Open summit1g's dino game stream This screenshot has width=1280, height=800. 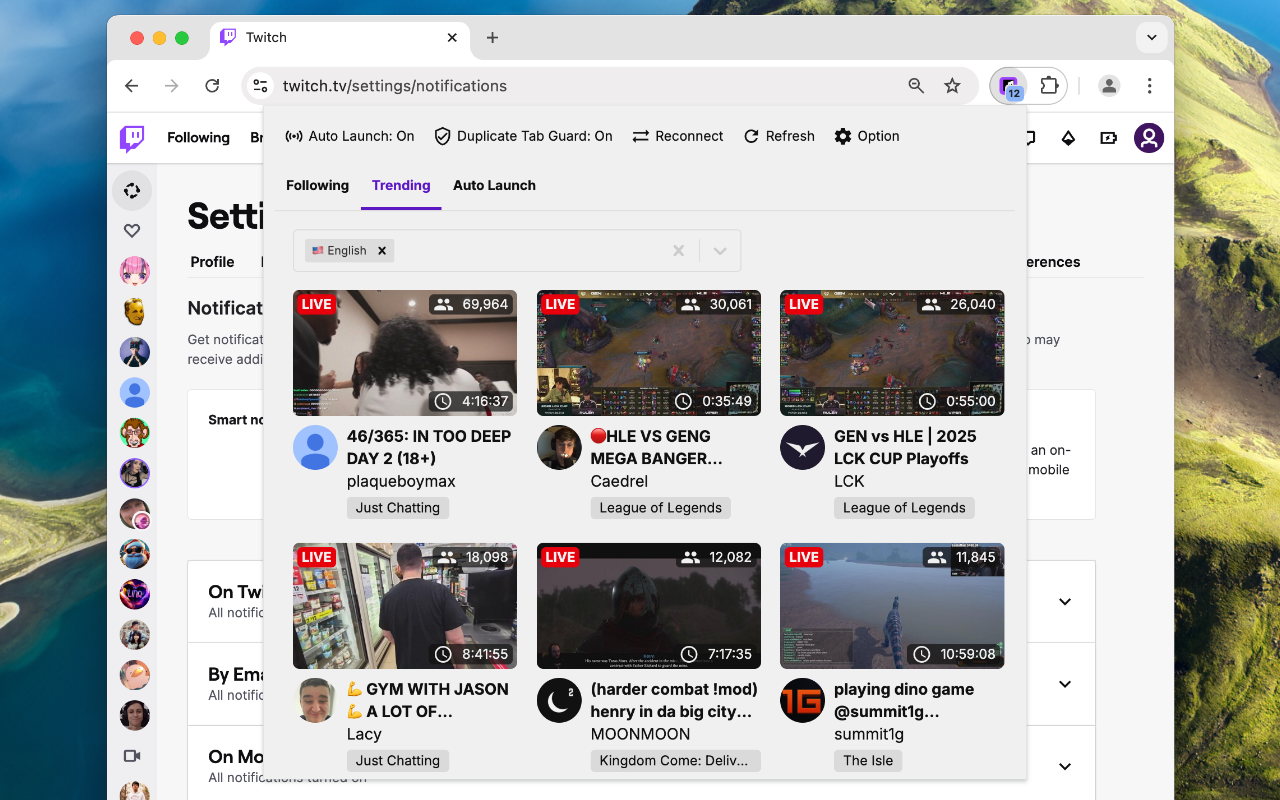[x=891, y=606]
